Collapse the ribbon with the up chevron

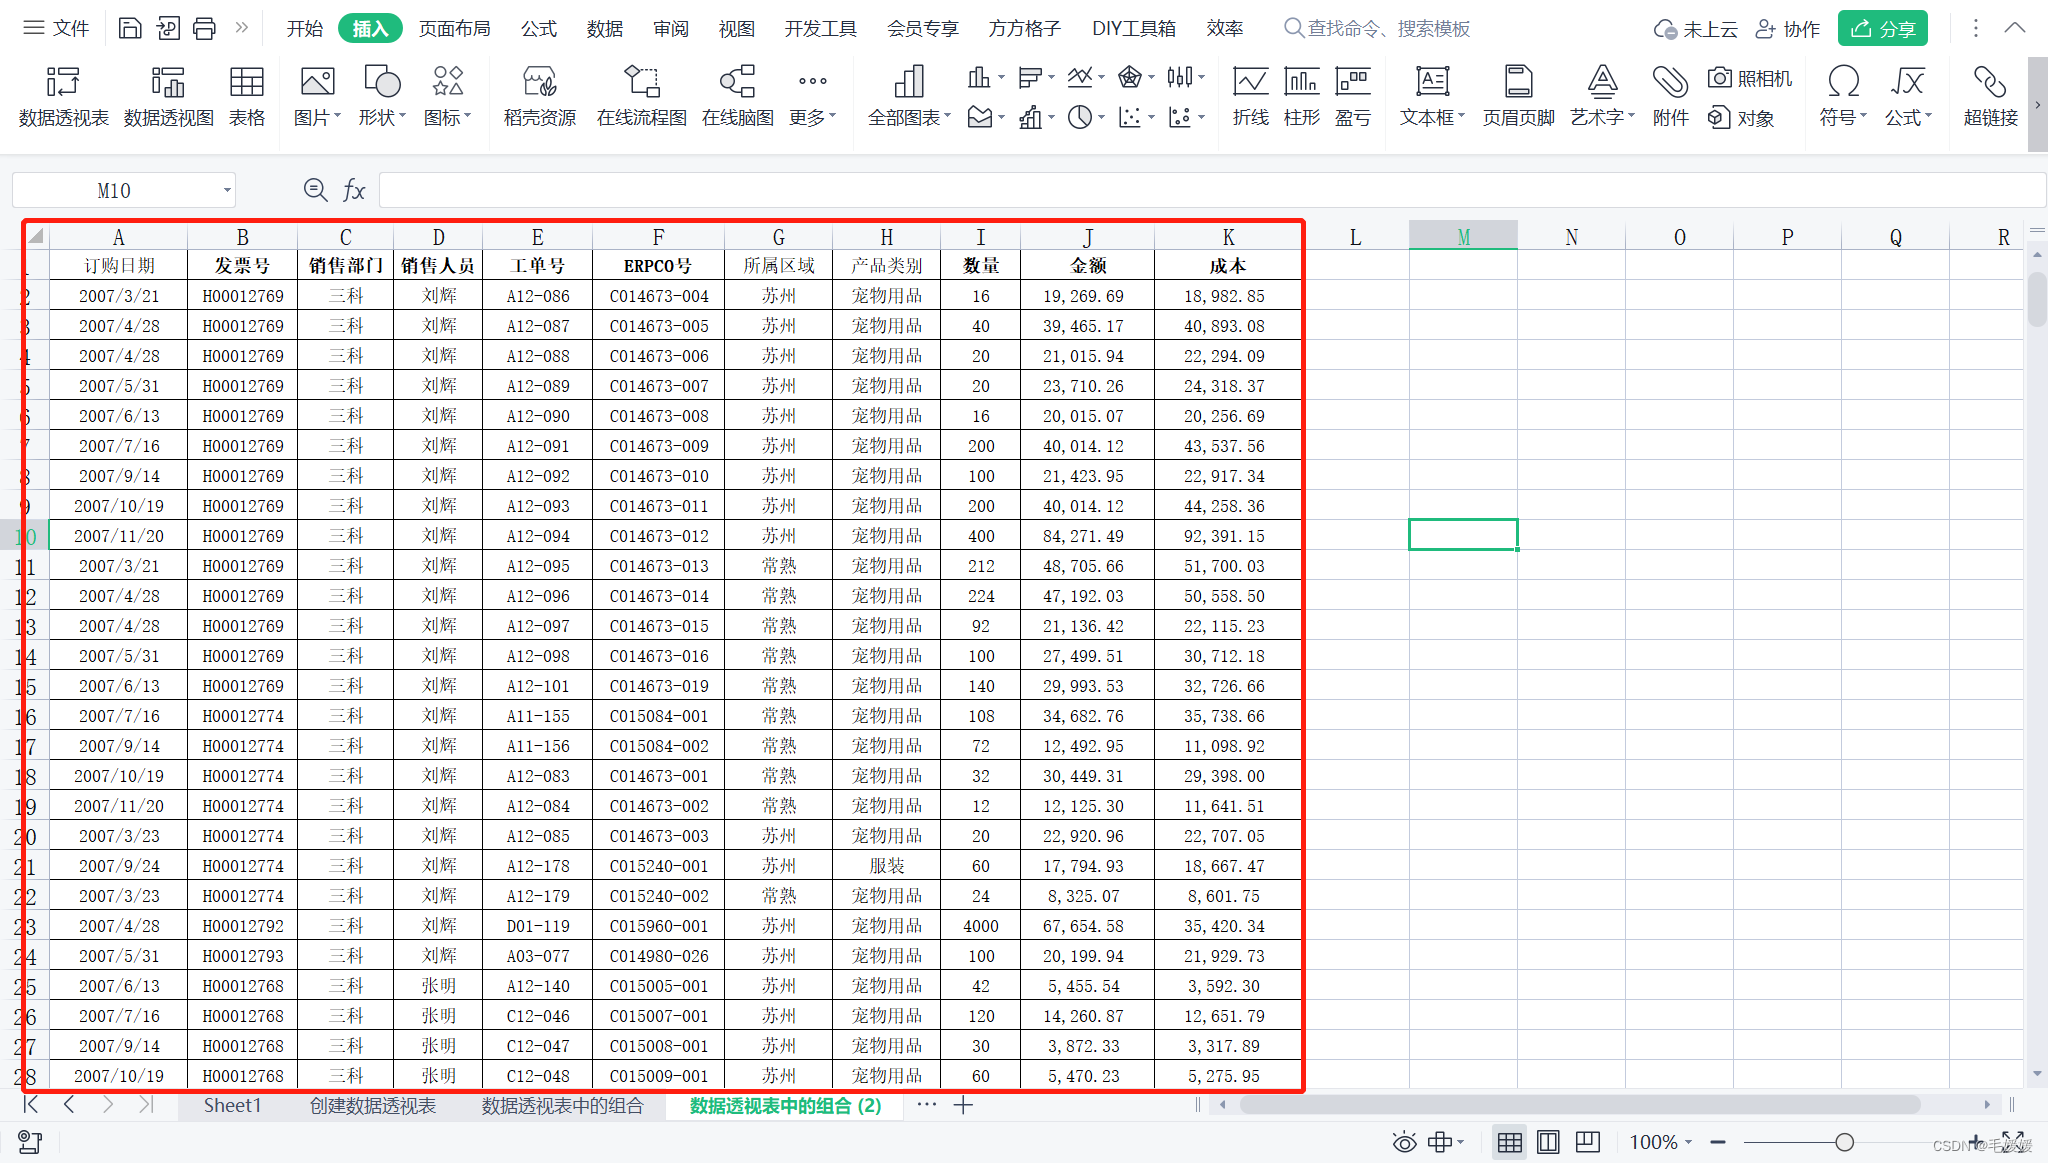pos(2015,28)
